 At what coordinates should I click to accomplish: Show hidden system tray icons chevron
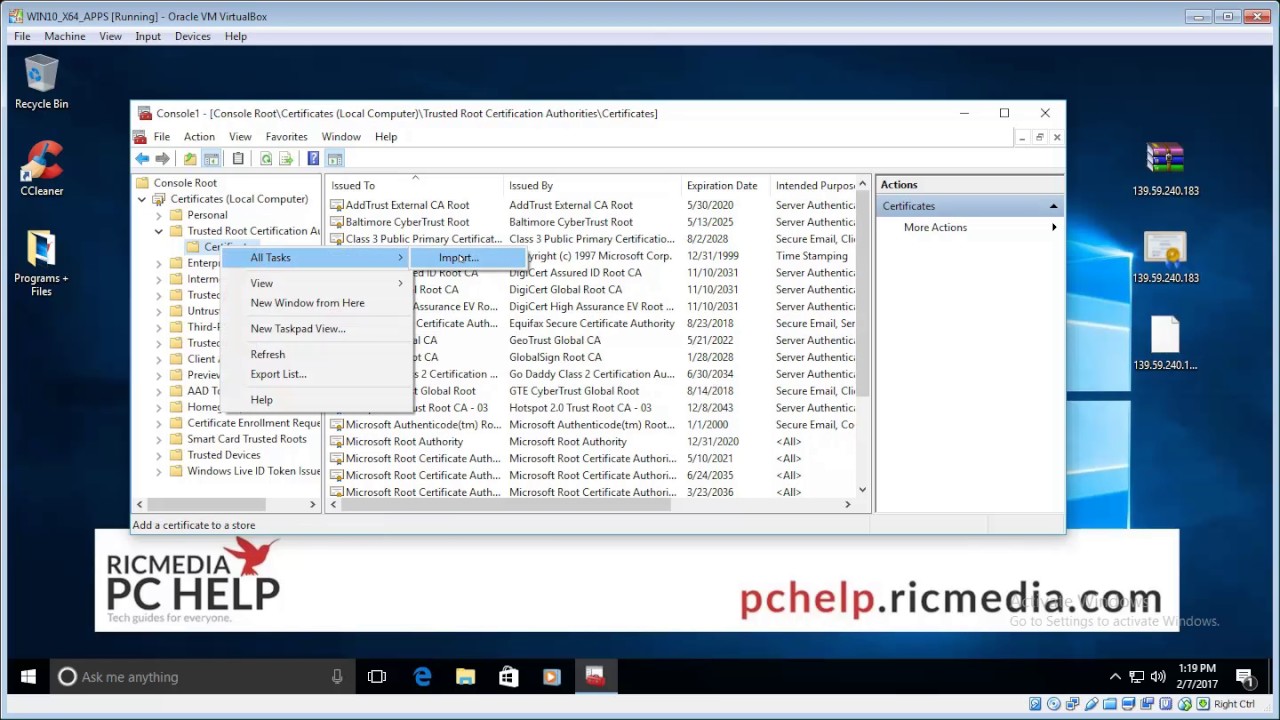1116,677
